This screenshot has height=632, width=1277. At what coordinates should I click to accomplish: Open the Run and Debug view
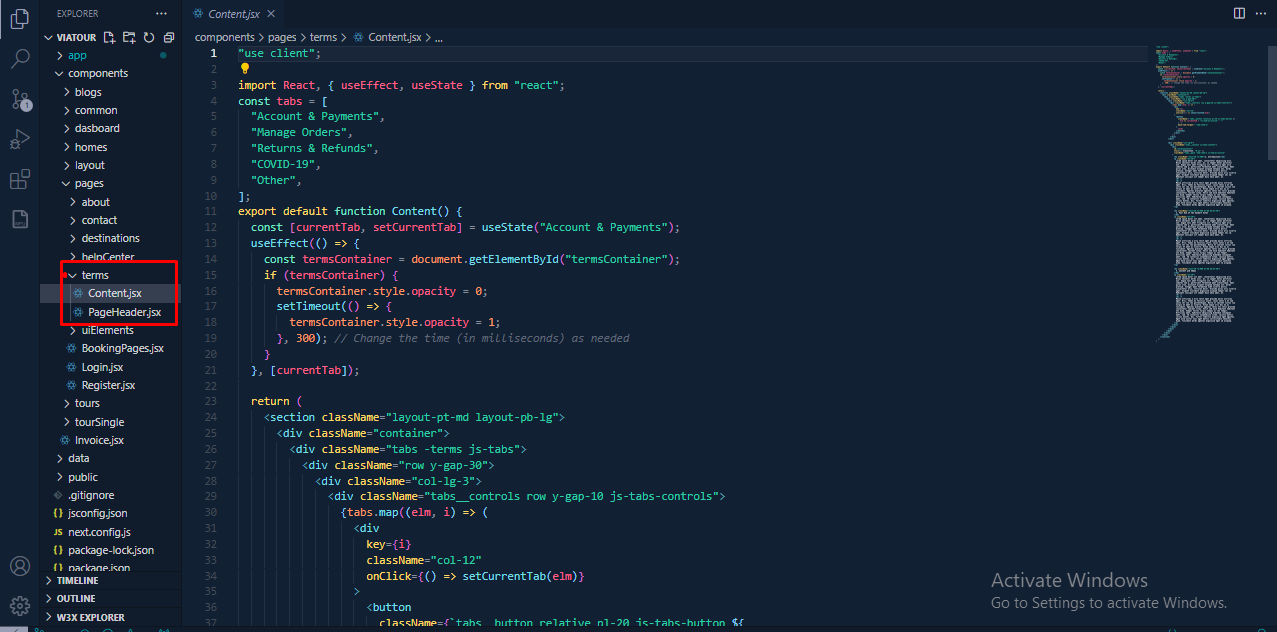click(20, 139)
